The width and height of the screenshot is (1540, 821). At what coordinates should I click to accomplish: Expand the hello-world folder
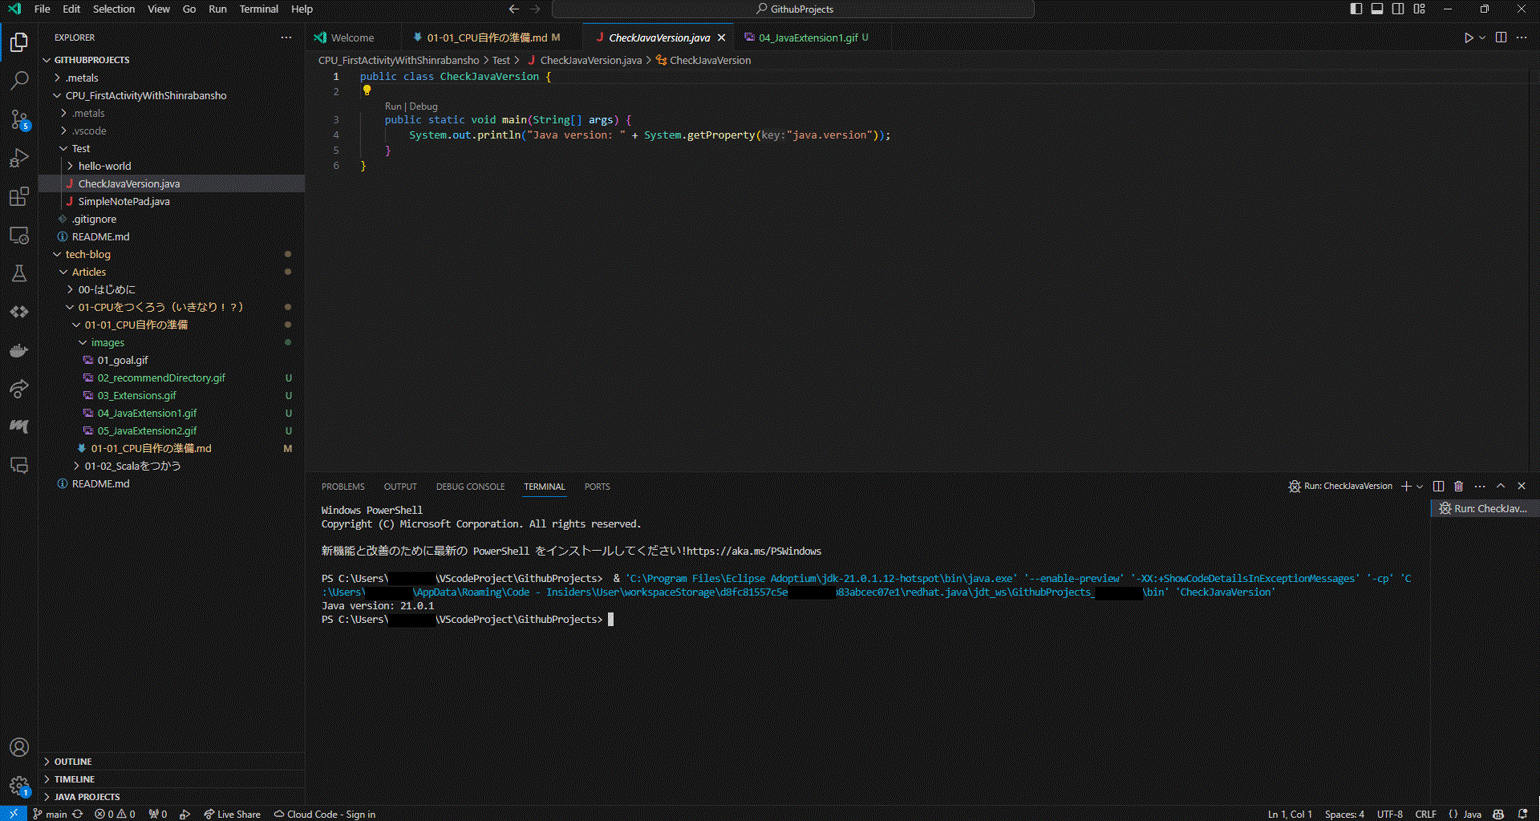pos(104,166)
